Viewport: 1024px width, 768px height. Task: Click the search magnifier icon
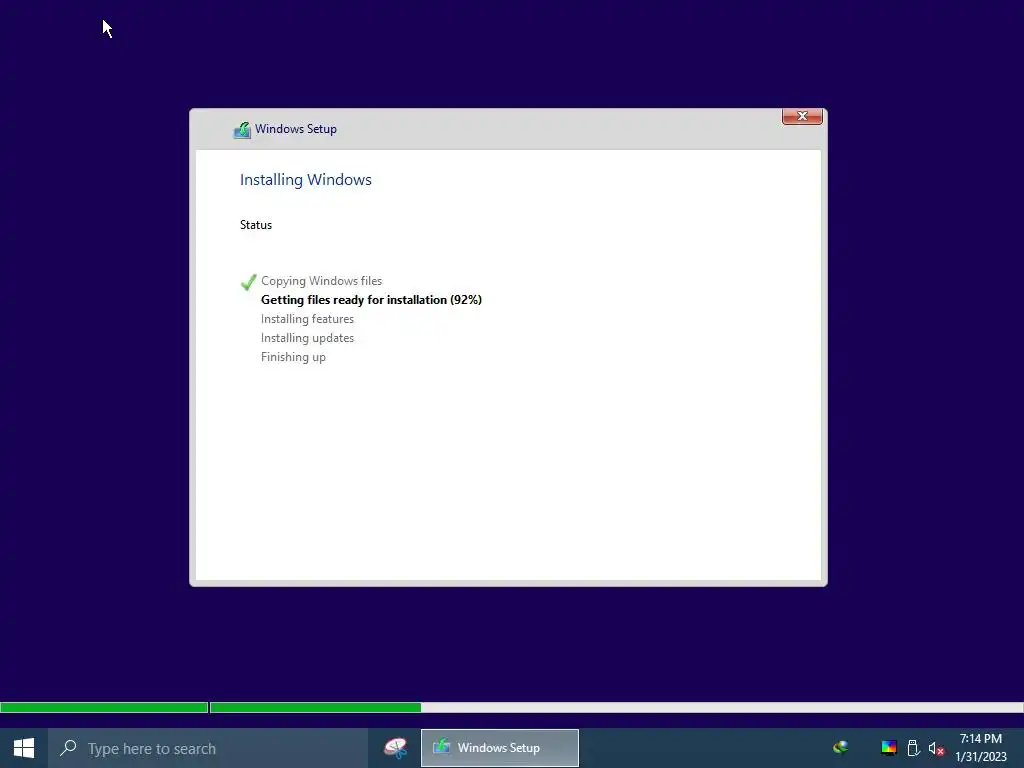pyautogui.click(x=68, y=747)
